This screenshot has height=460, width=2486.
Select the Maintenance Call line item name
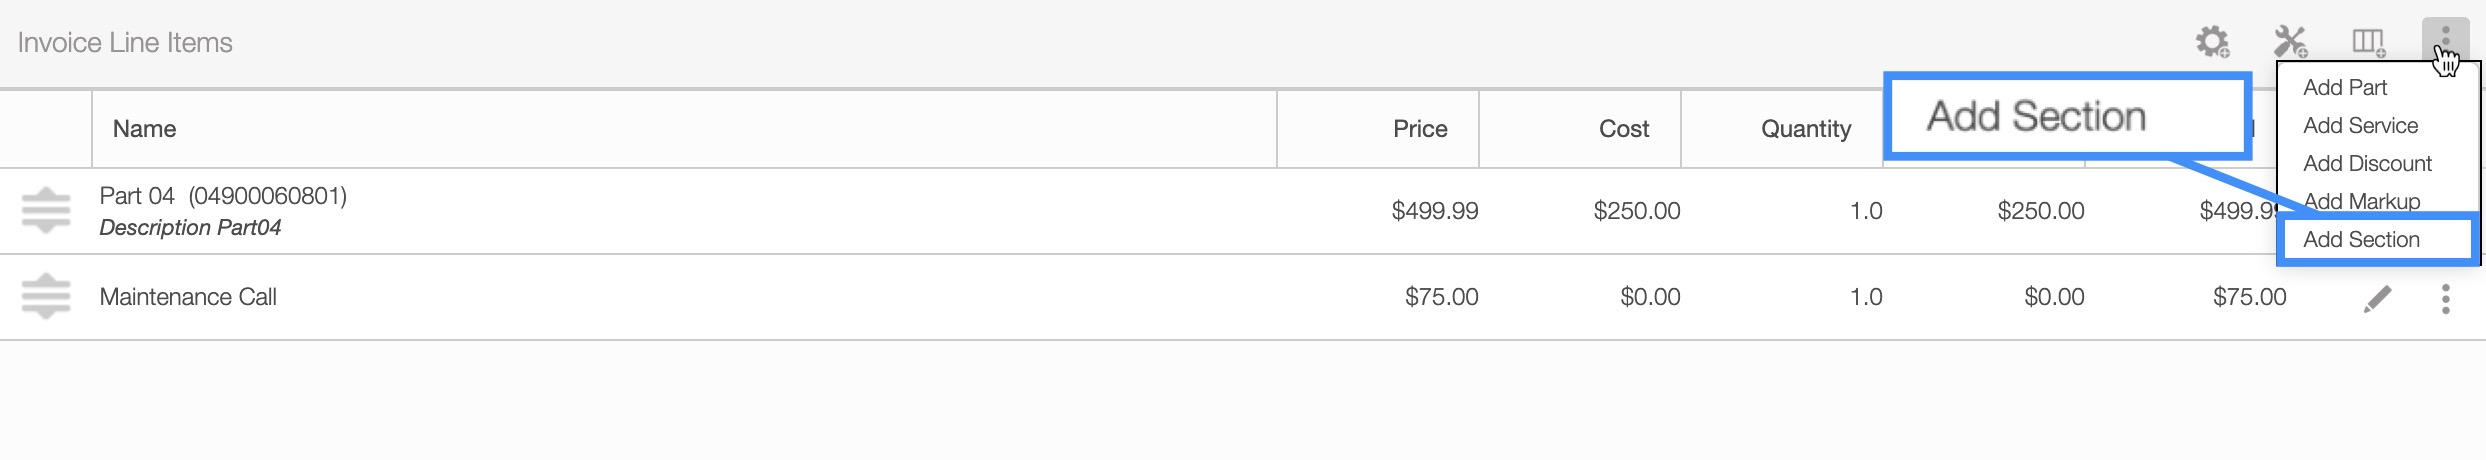[188, 297]
